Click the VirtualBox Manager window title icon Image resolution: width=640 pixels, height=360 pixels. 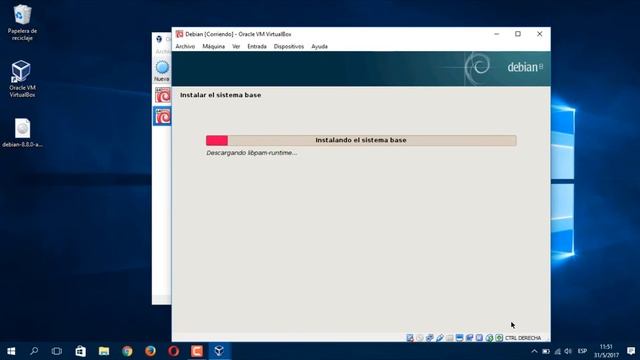[159, 39]
